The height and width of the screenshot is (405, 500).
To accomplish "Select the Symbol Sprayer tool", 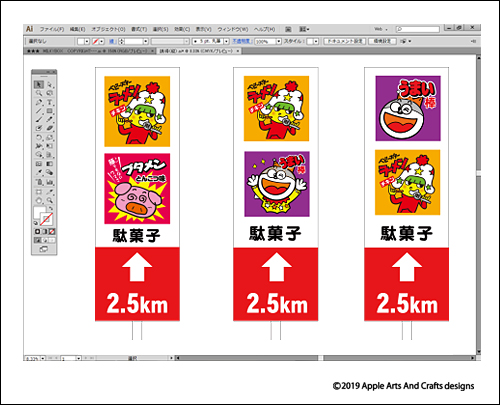I will 39,182.
